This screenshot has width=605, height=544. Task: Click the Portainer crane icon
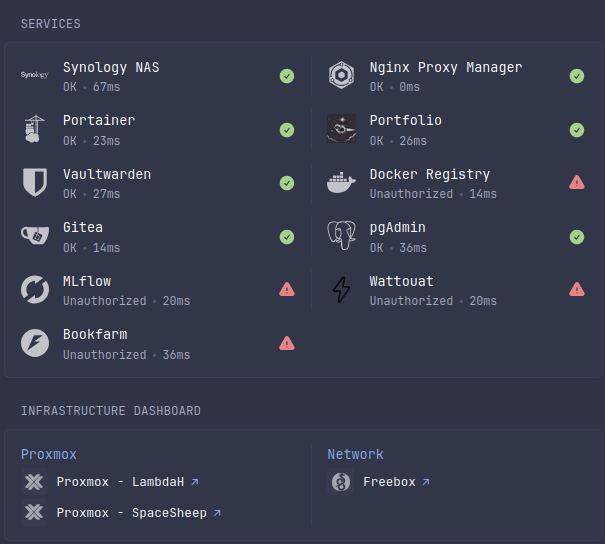[x=35, y=128]
